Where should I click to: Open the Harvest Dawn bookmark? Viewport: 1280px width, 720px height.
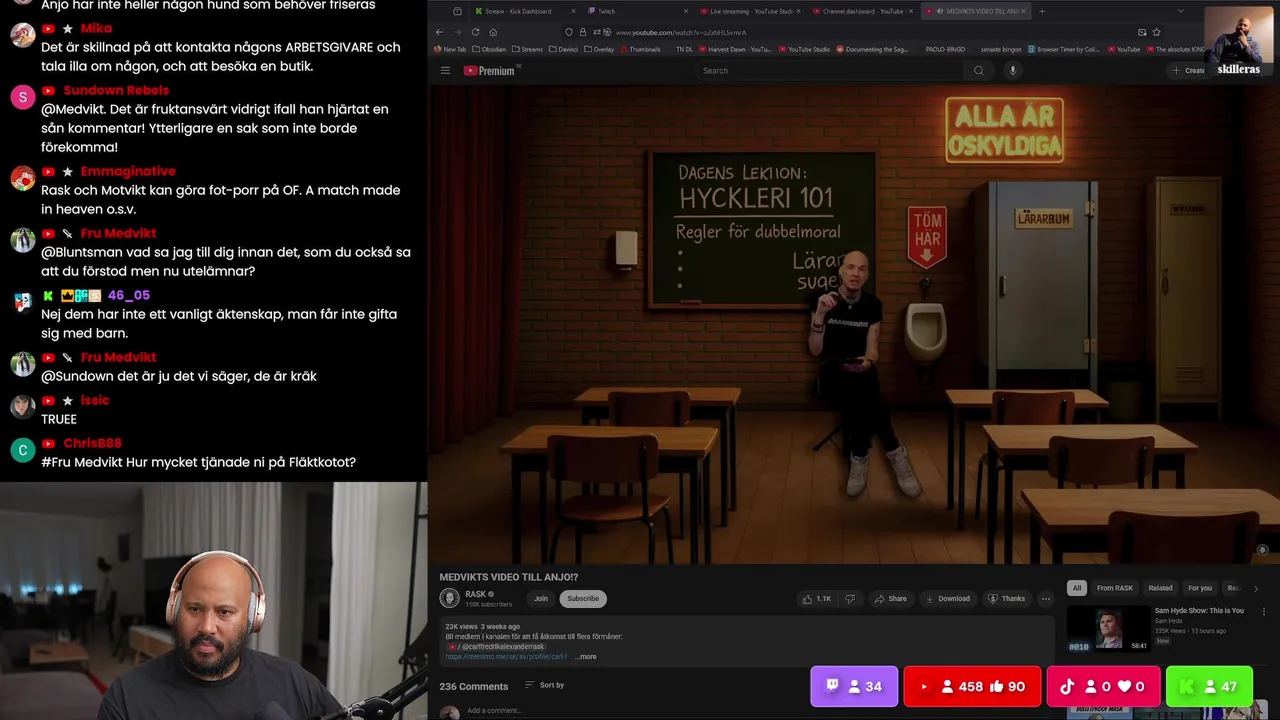click(734, 49)
